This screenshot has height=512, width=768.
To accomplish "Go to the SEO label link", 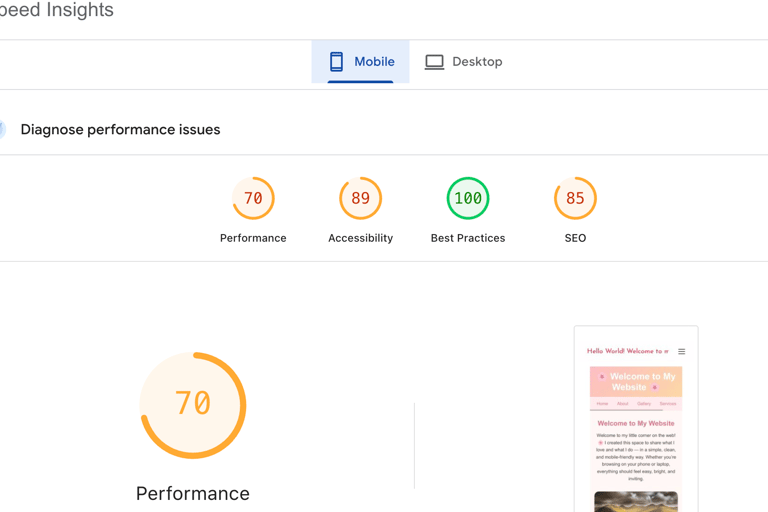I will pyautogui.click(x=575, y=238).
